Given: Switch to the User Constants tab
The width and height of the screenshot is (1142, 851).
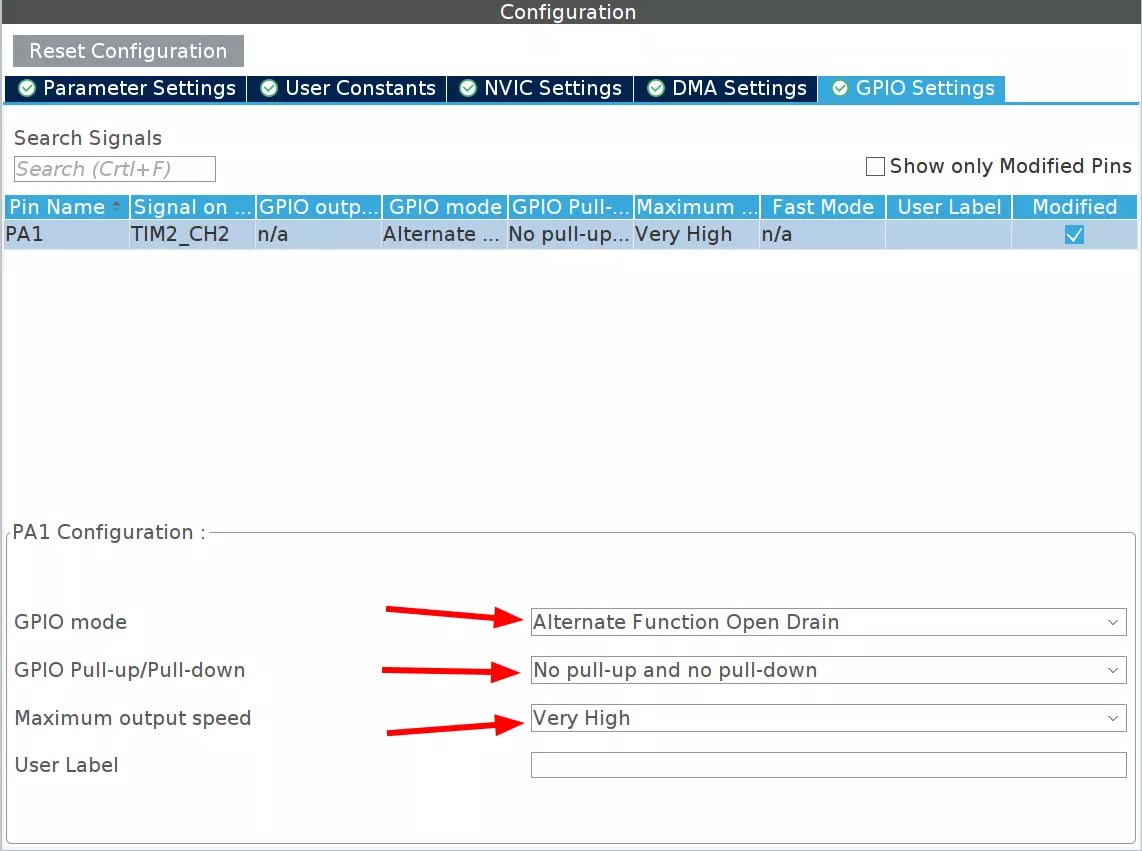Looking at the screenshot, I should [x=347, y=88].
